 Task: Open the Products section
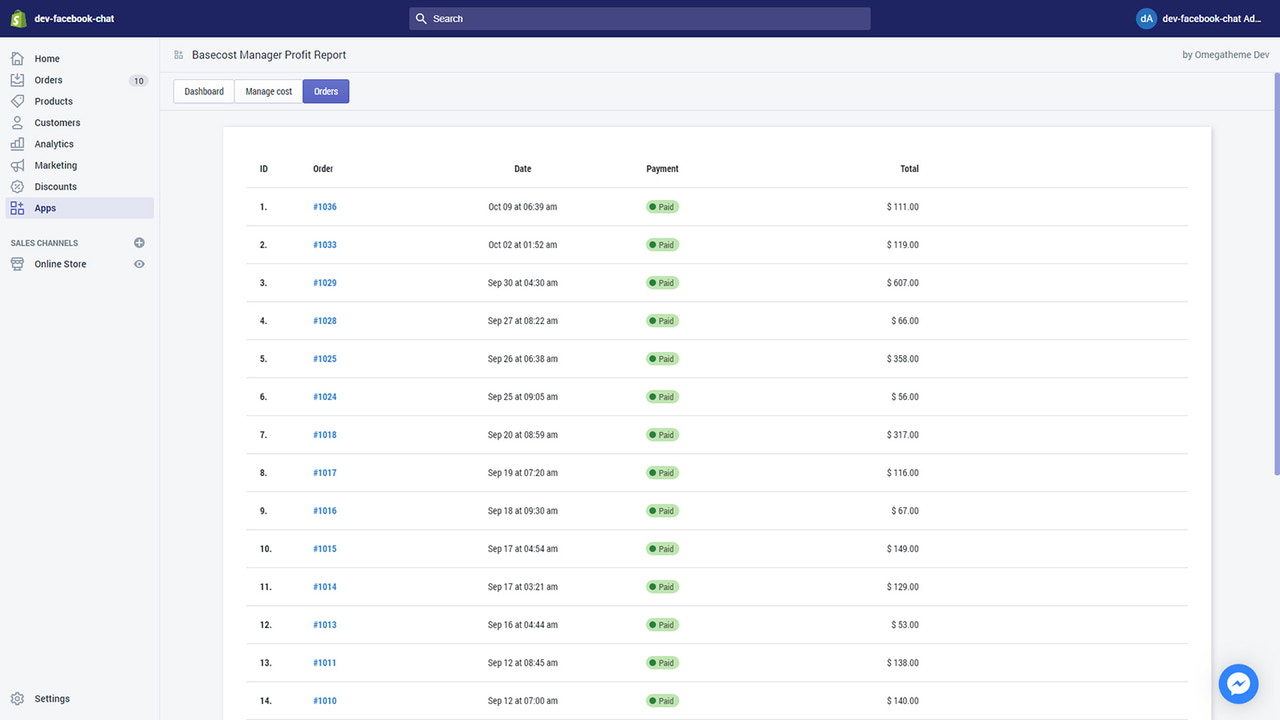click(54, 101)
